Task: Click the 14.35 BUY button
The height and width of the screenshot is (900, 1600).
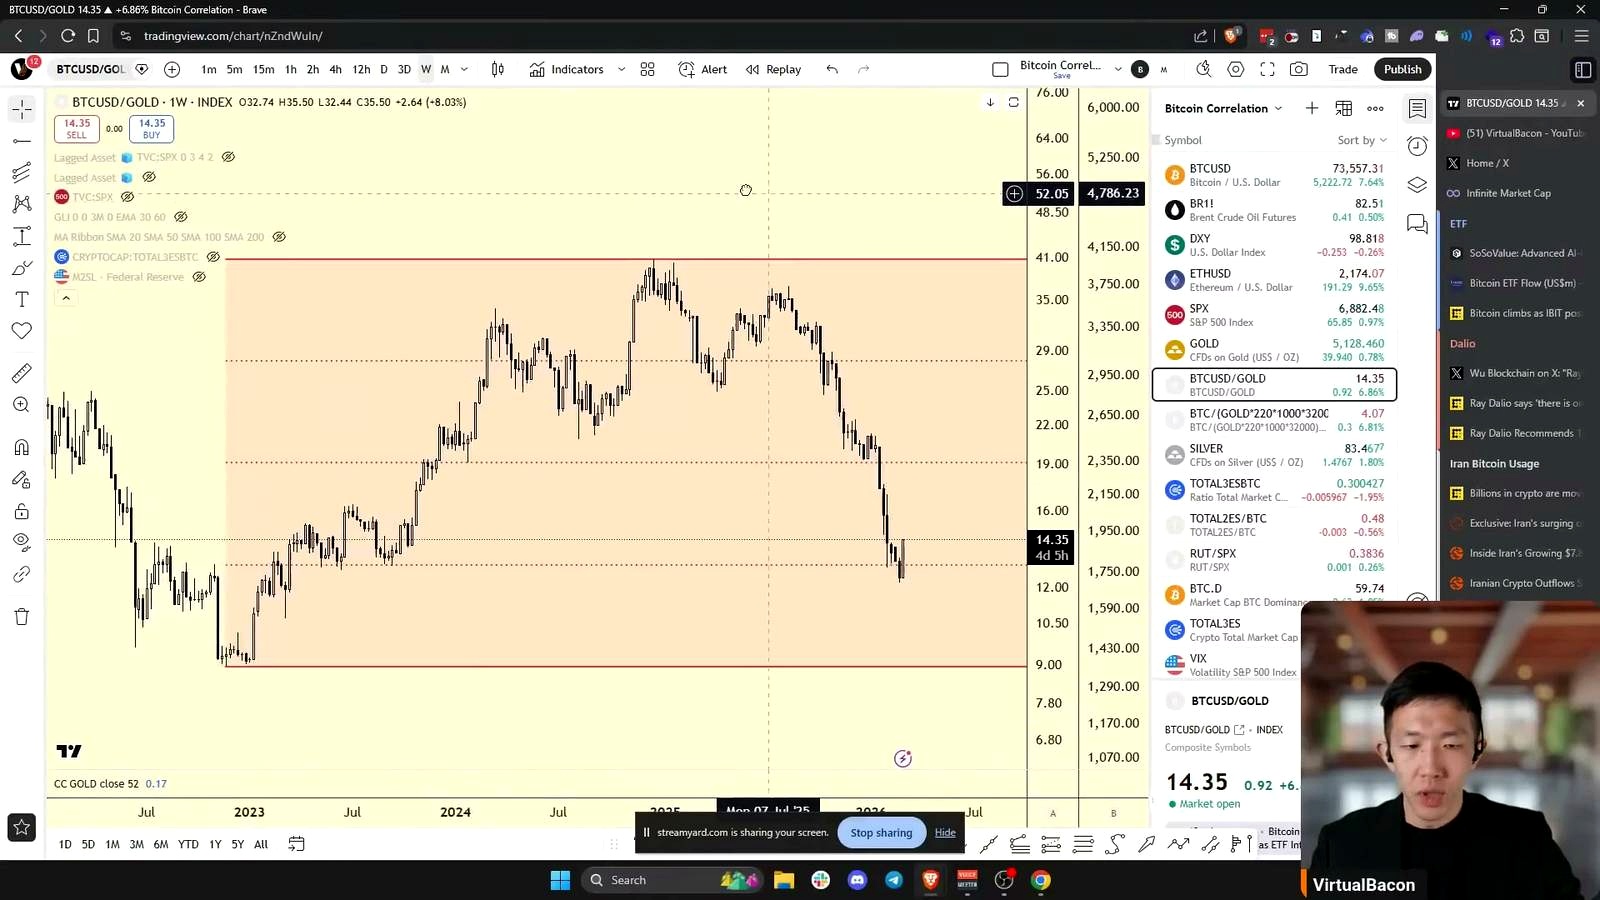Action: pyautogui.click(x=152, y=129)
